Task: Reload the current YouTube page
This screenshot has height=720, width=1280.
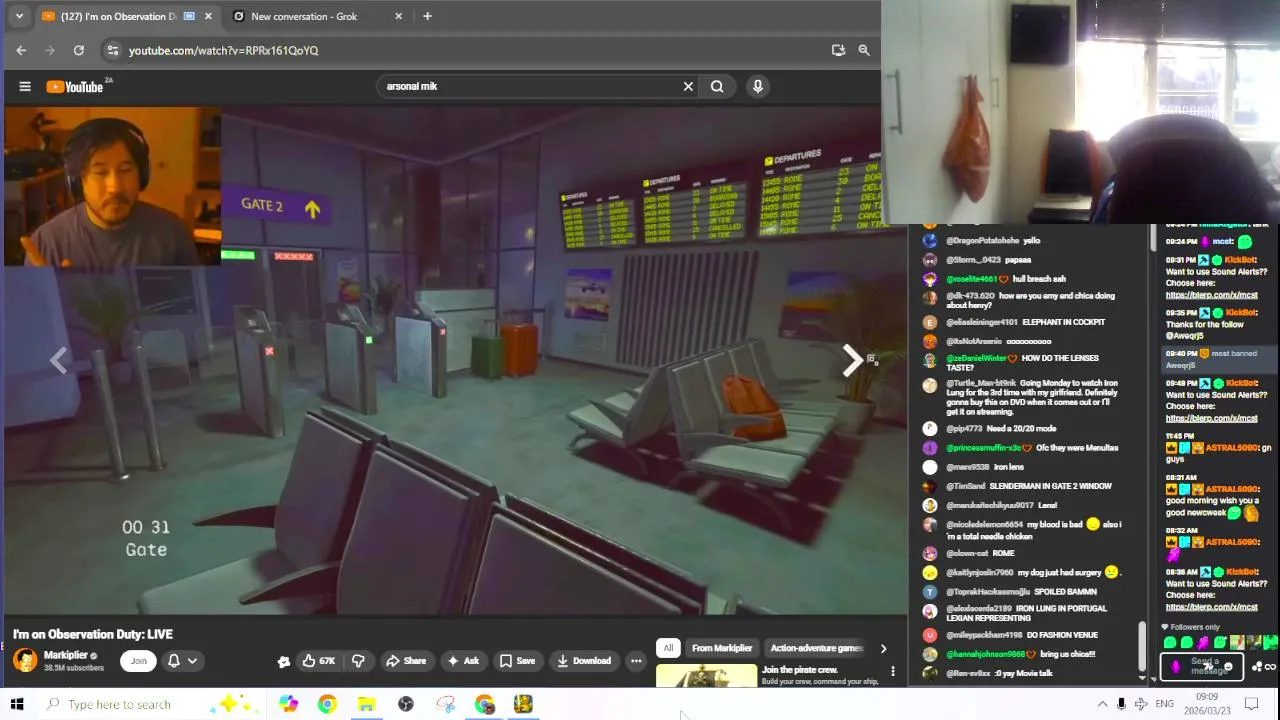Action: point(79,50)
